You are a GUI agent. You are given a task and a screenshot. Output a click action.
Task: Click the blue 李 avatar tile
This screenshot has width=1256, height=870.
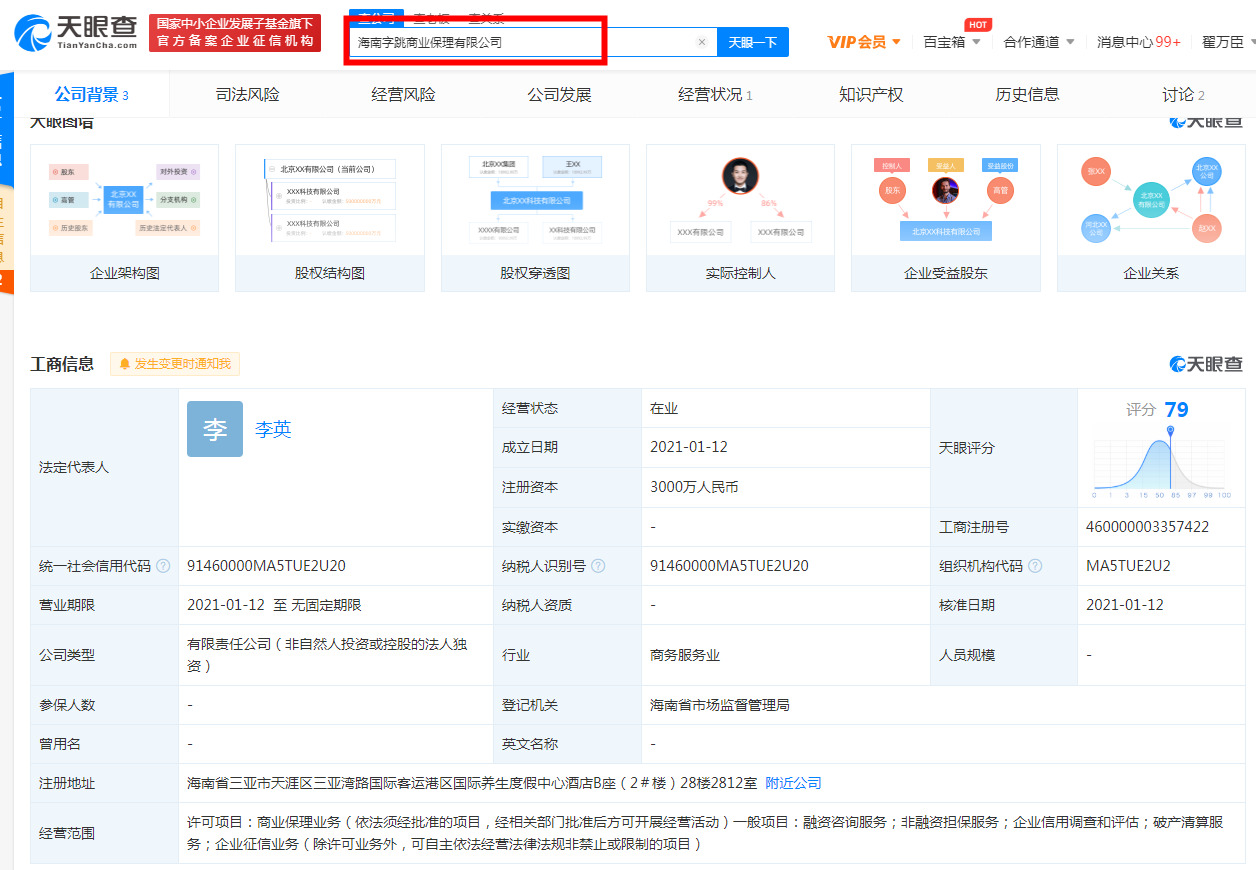(215, 429)
